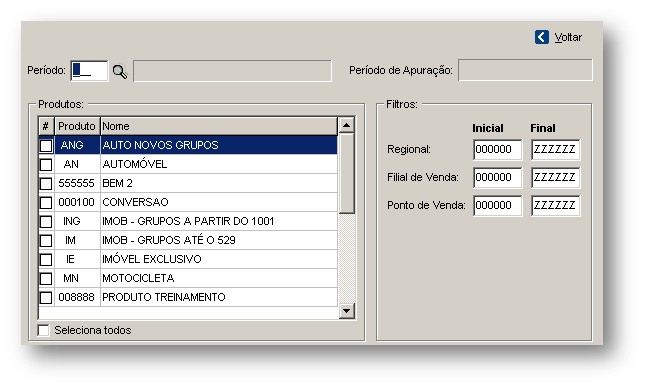645x387 pixels.
Task: Tick the MOTOCICLETA product checkbox
Action: (x=46, y=278)
